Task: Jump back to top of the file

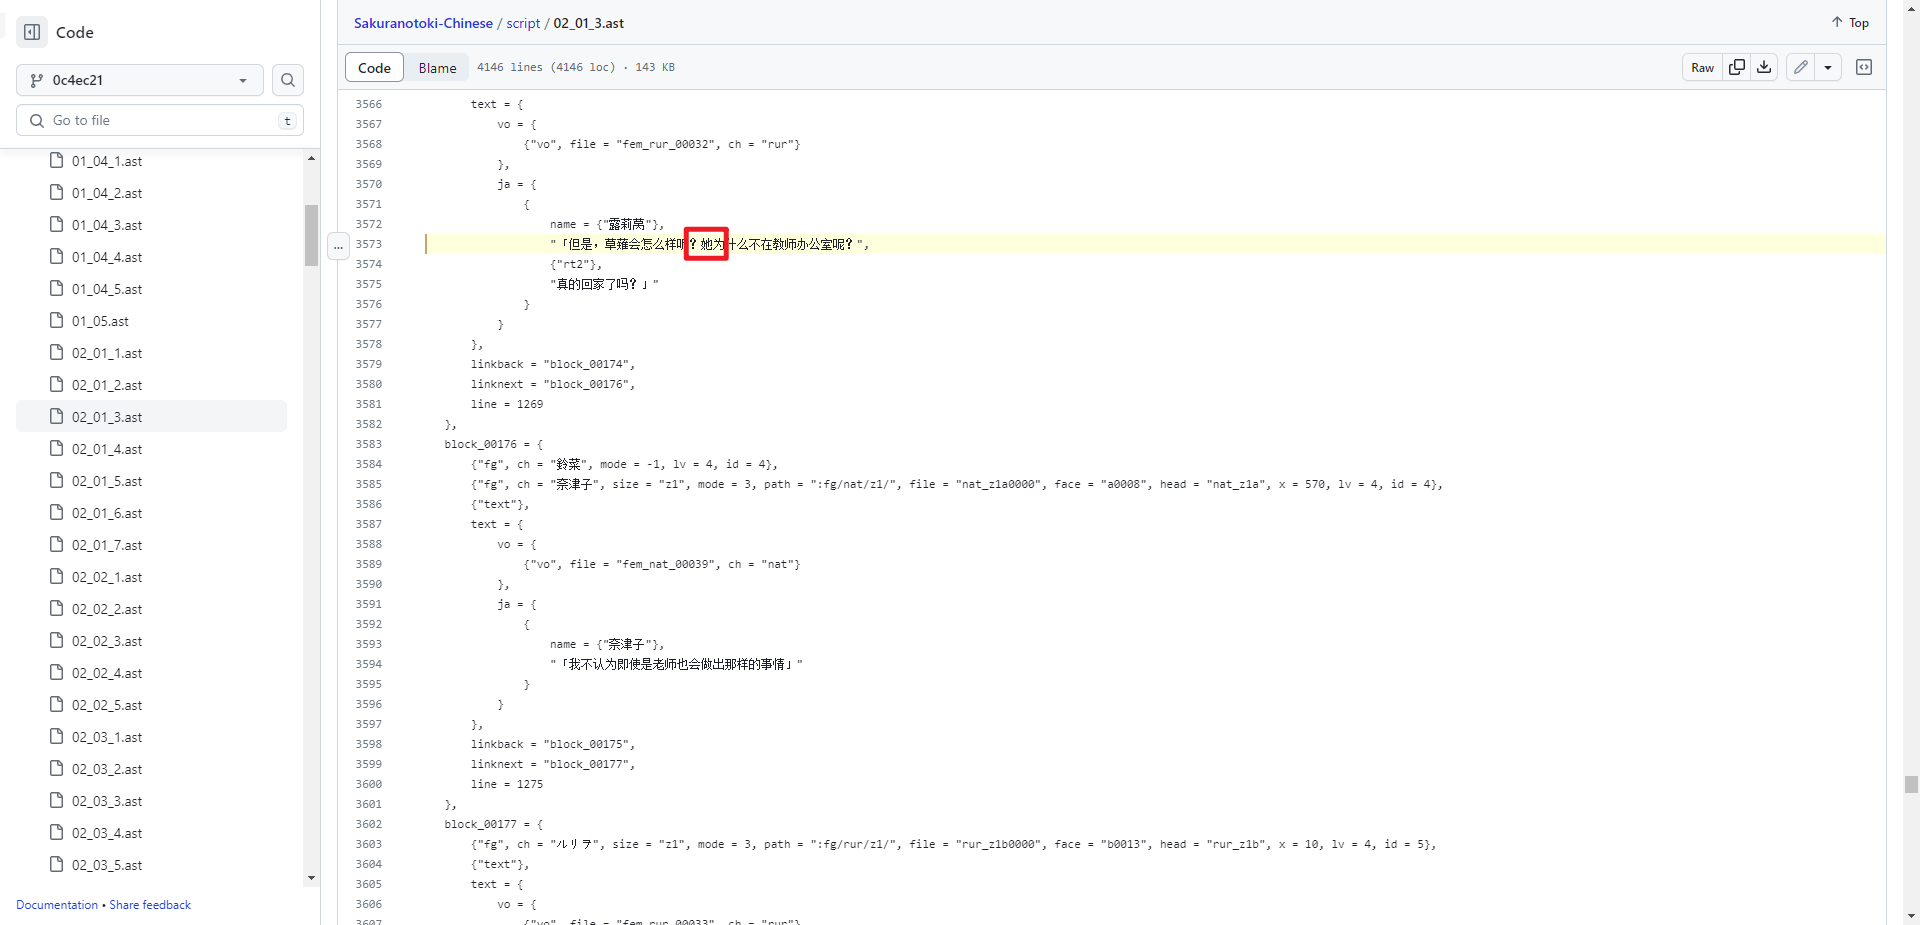Action: pyautogui.click(x=1849, y=22)
